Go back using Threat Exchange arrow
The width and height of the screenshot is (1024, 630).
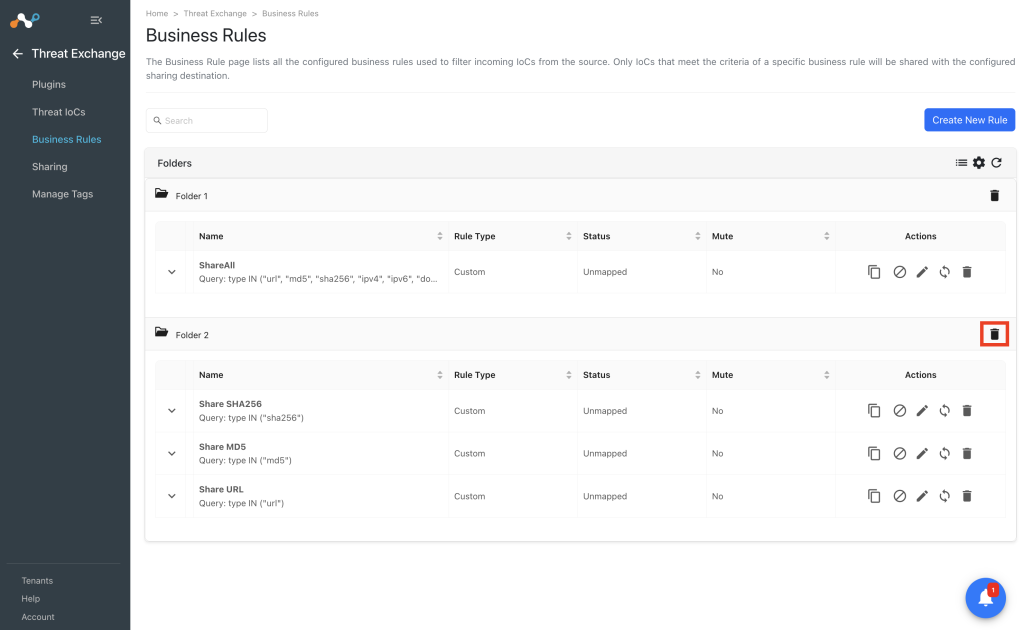pyautogui.click(x=18, y=54)
